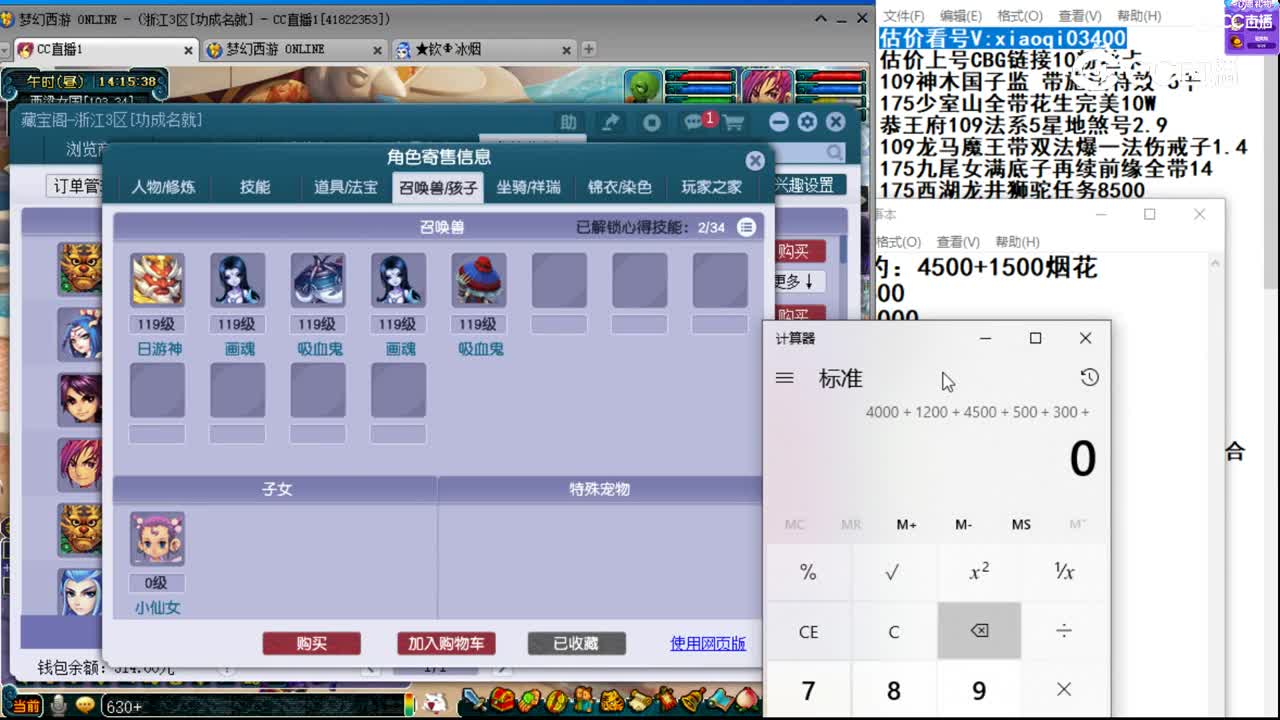Click the 更多 dropdown button
Viewport: 1280px width, 720px height.
point(800,282)
